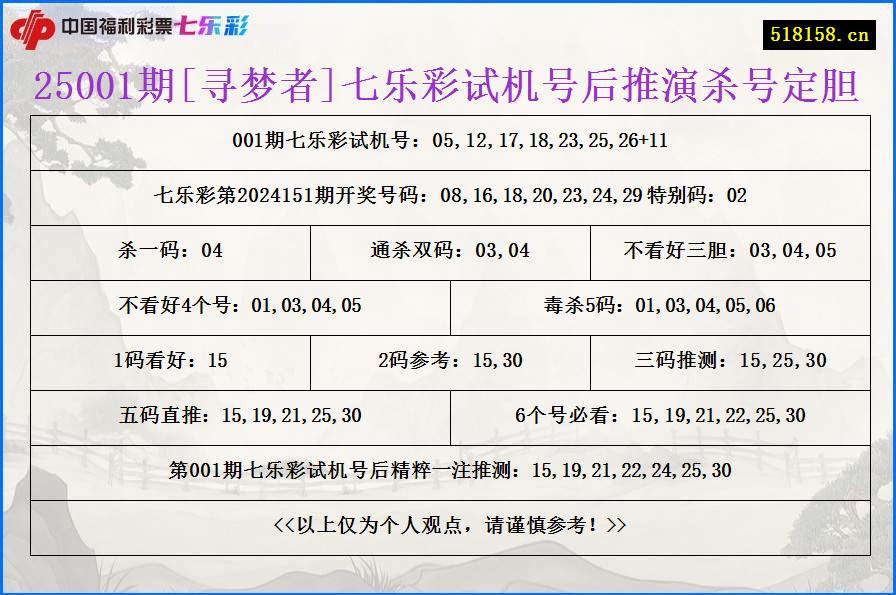The width and height of the screenshot is (896, 595).
Task: Select the 通杀双码：03,04 cell
Action: click(x=448, y=252)
